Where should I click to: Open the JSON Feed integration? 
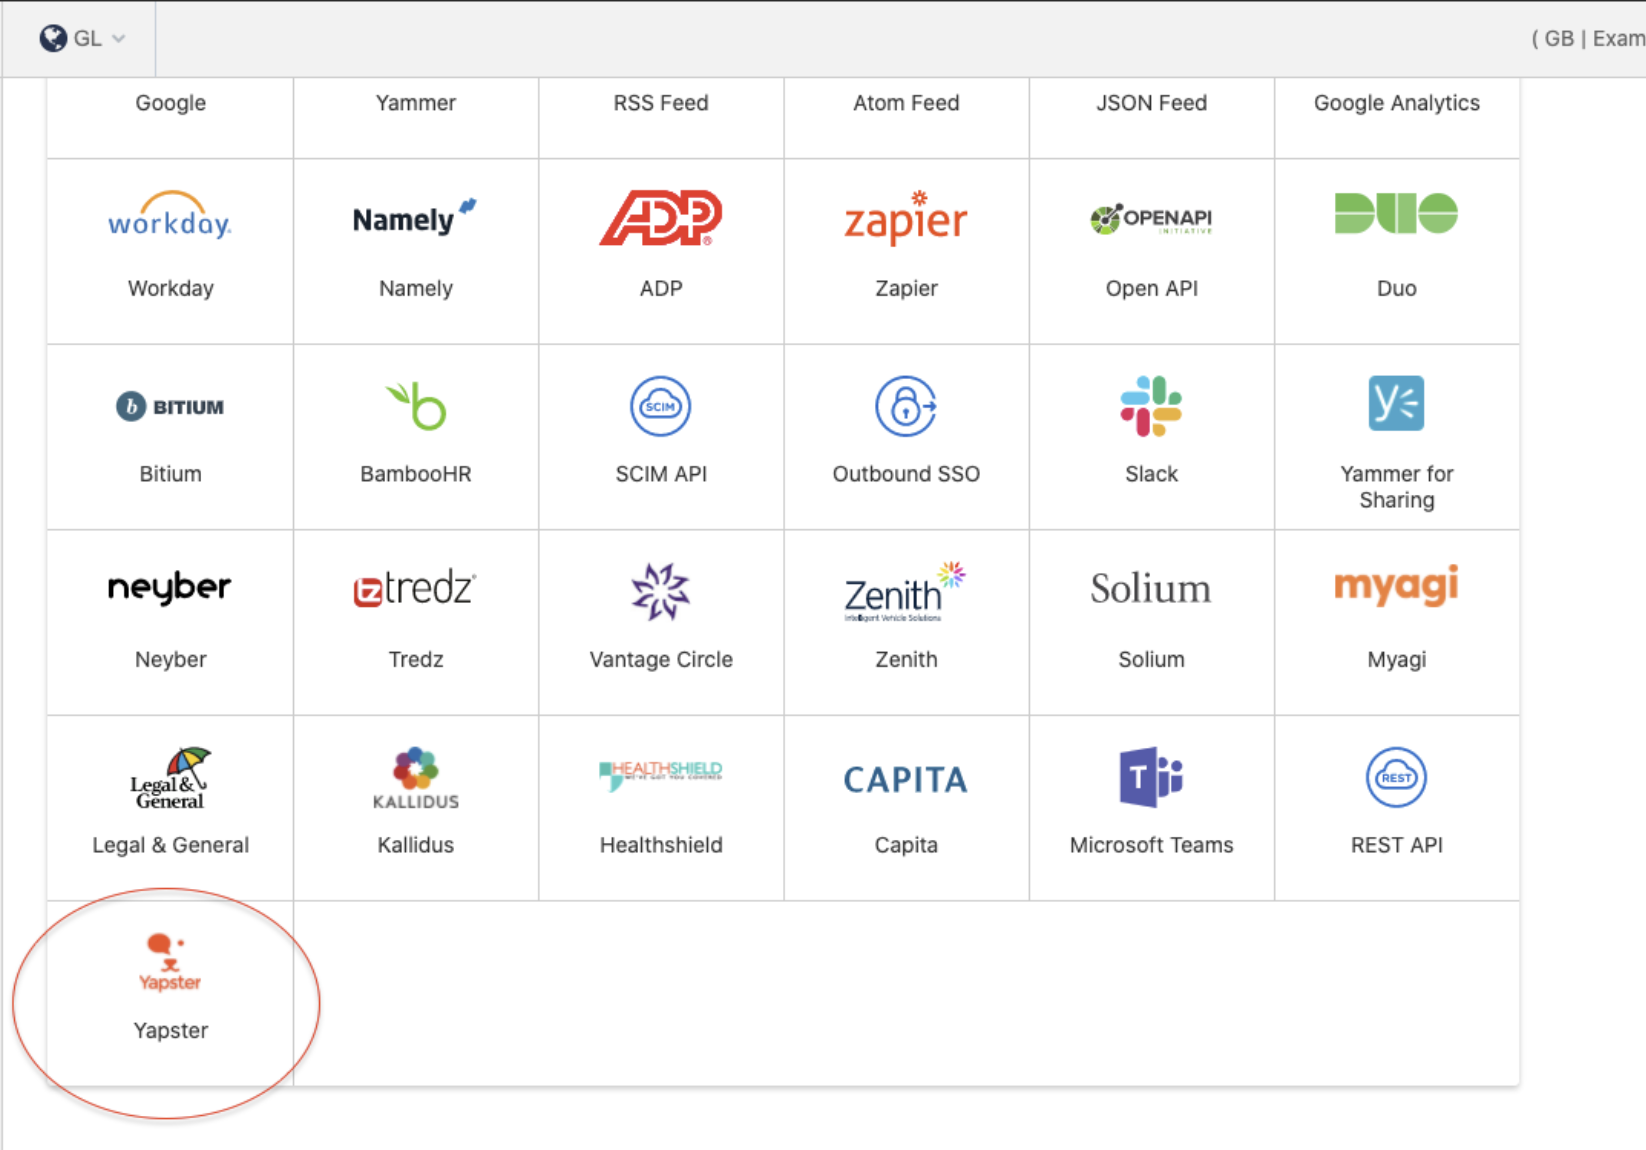pyautogui.click(x=1151, y=103)
